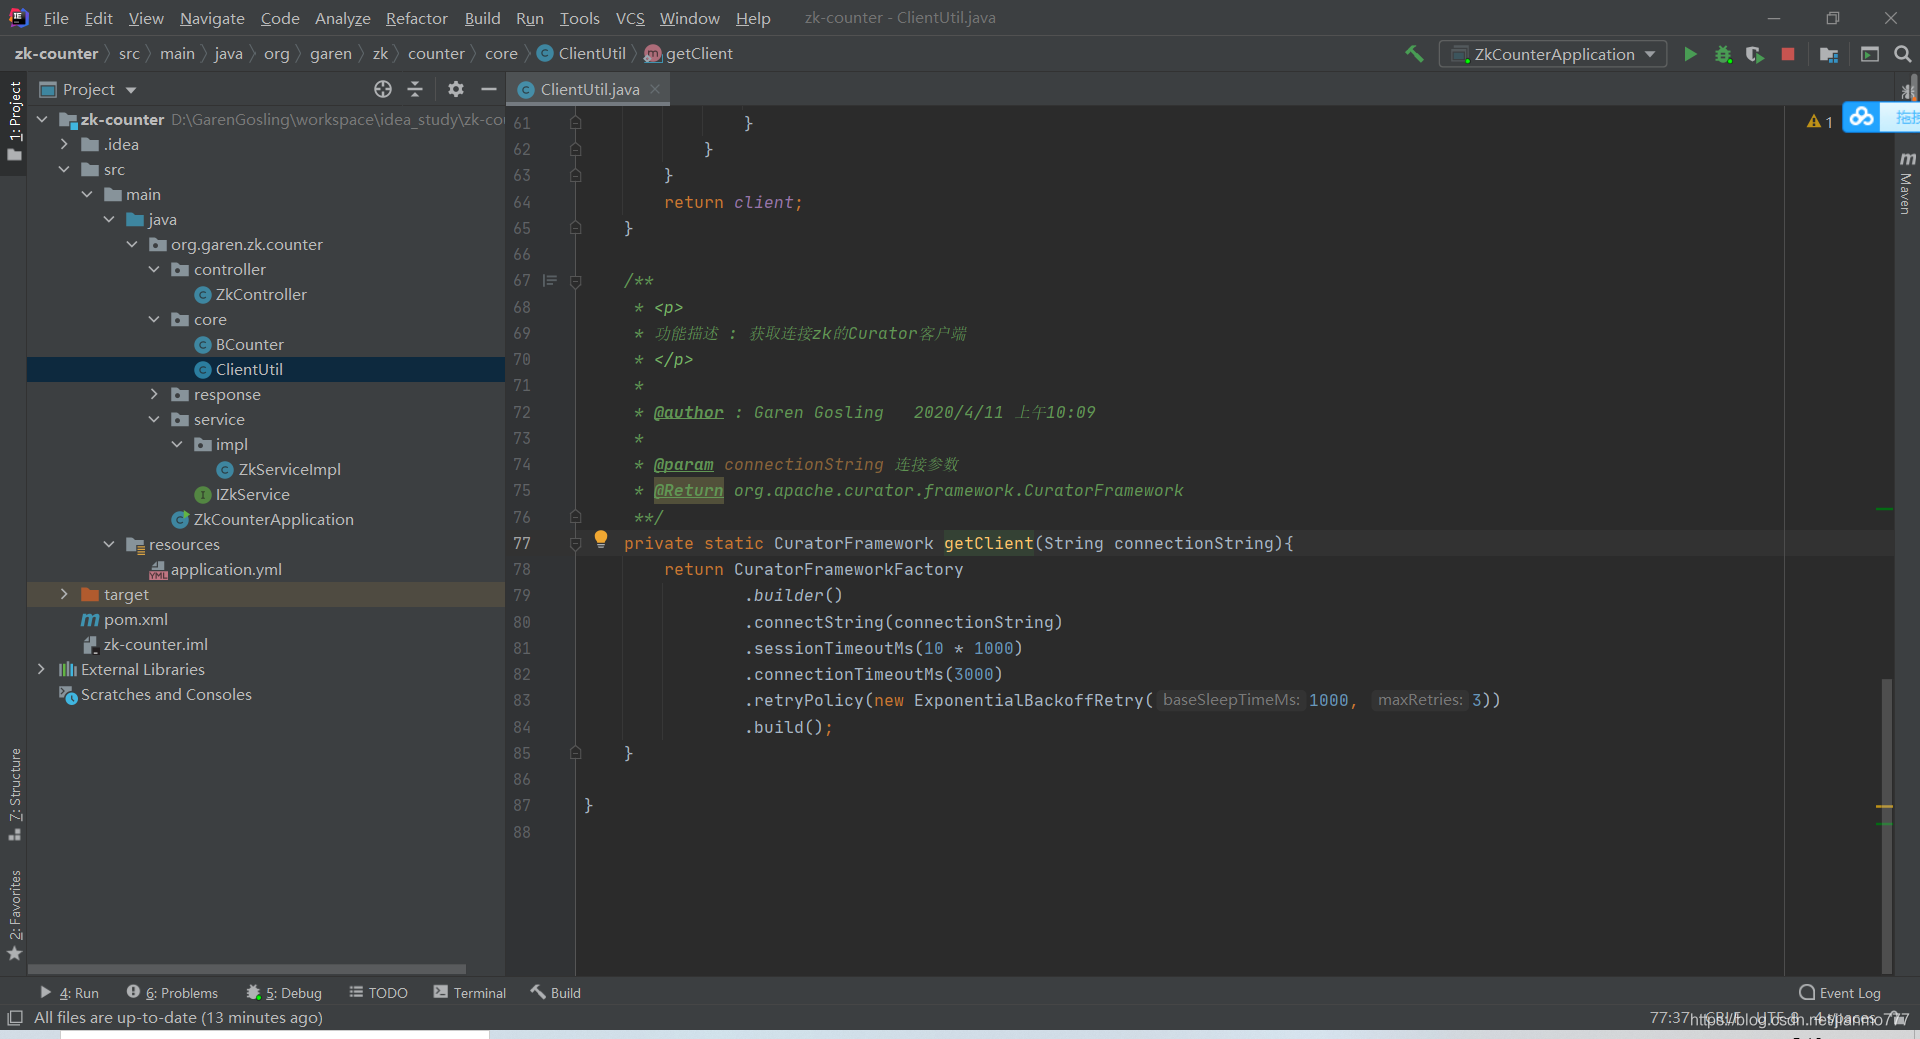The height and width of the screenshot is (1039, 1920).
Task: Collapse all in Project panel
Action: coord(415,89)
